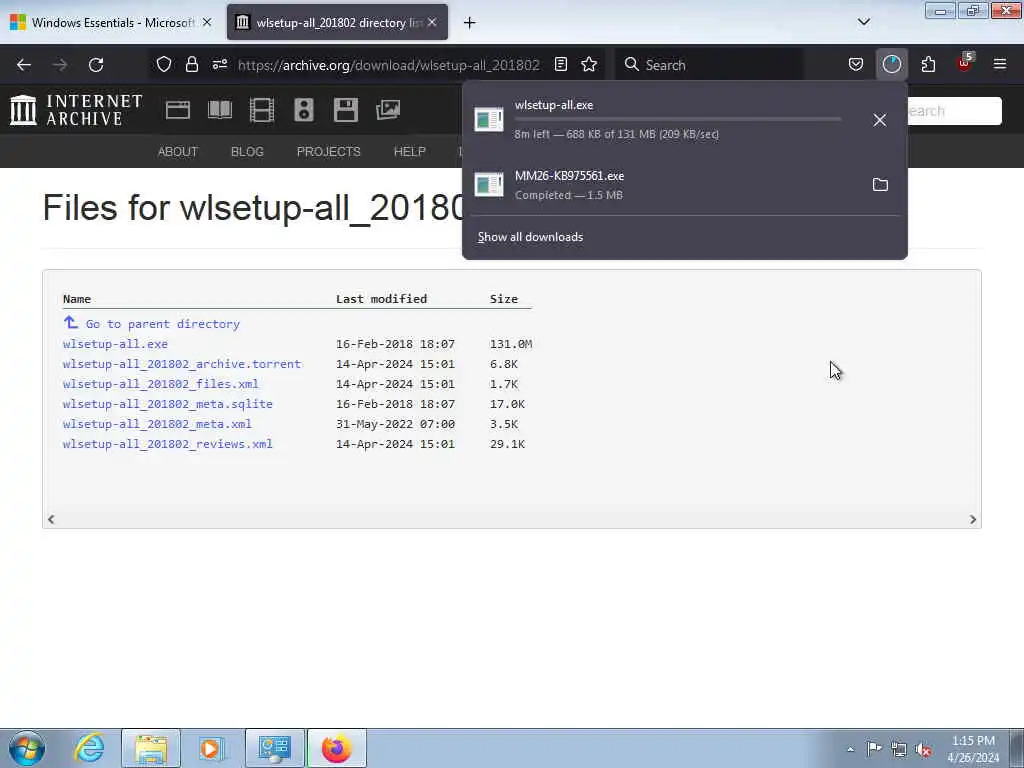Open the BLOG menu item
The image size is (1024, 768).
tap(248, 152)
